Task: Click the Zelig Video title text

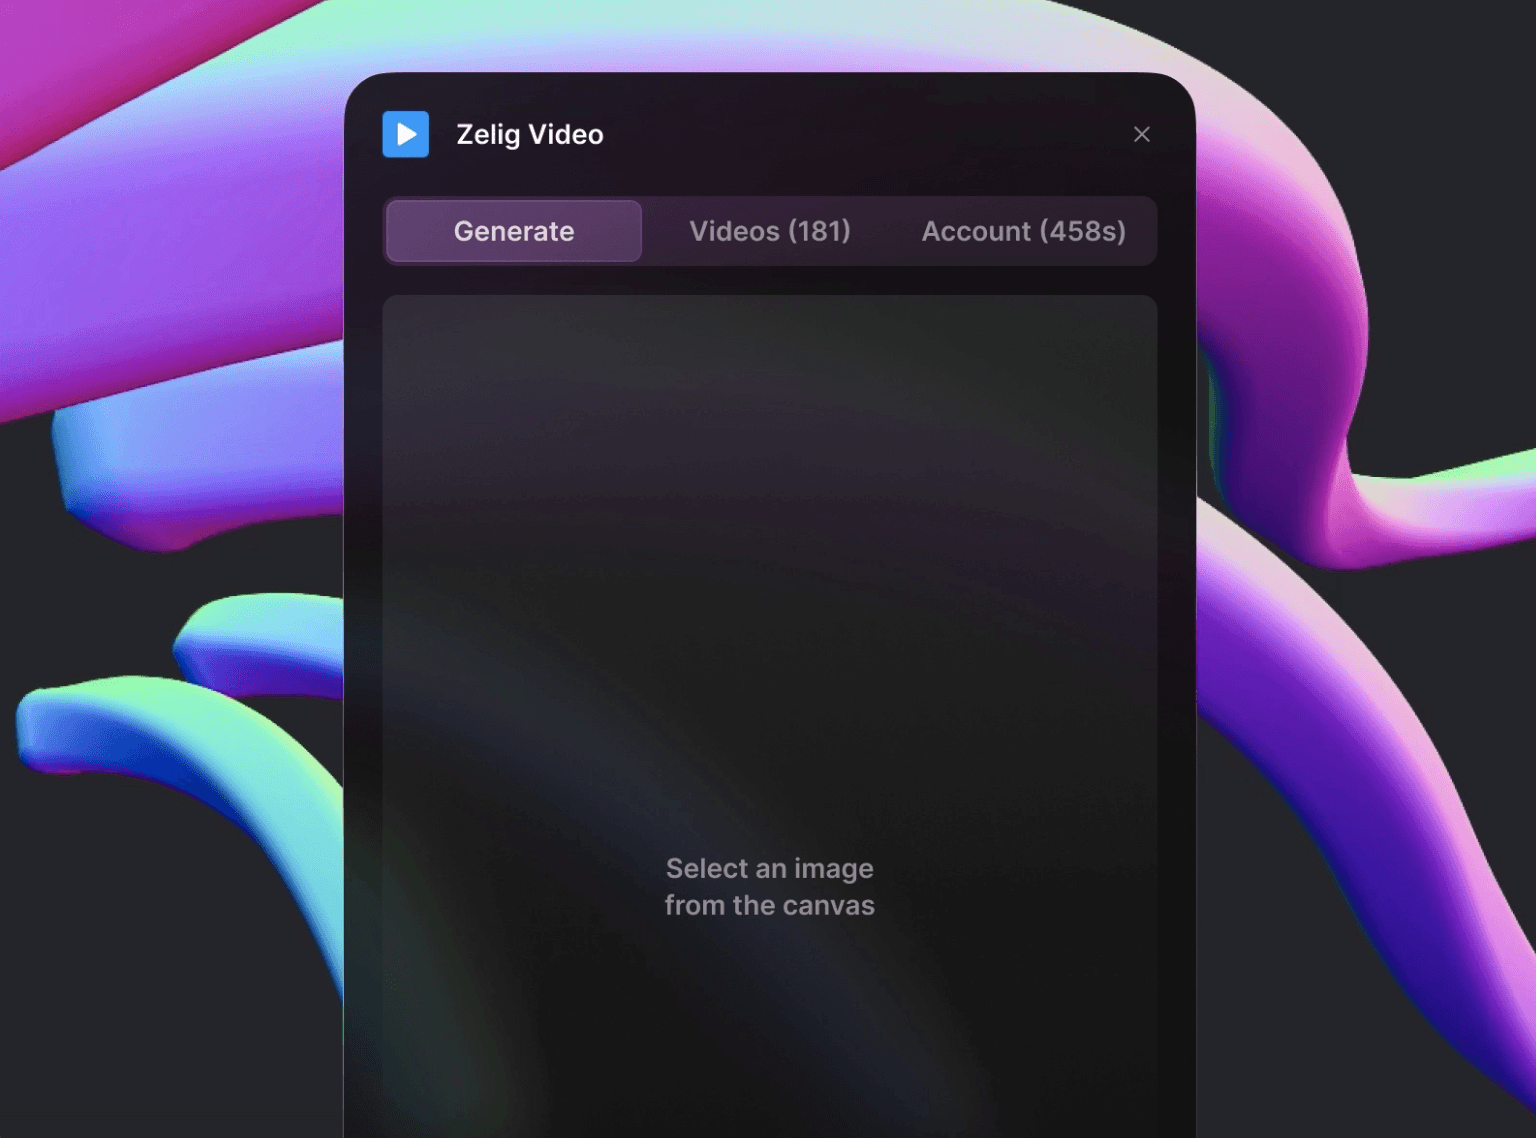Action: click(530, 135)
